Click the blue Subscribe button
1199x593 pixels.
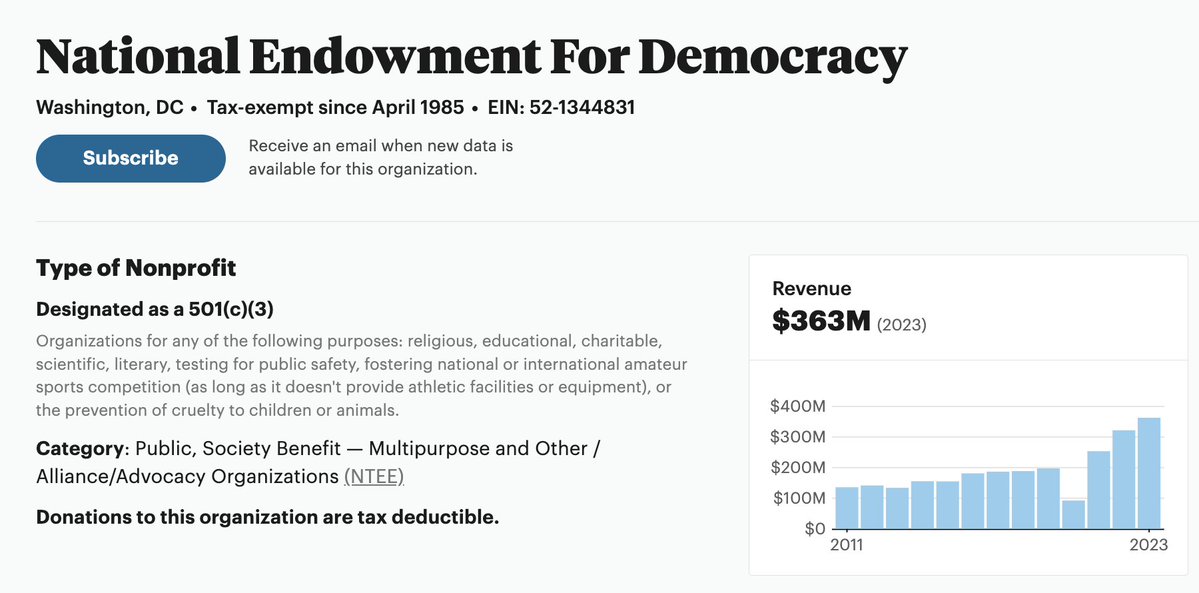click(131, 158)
